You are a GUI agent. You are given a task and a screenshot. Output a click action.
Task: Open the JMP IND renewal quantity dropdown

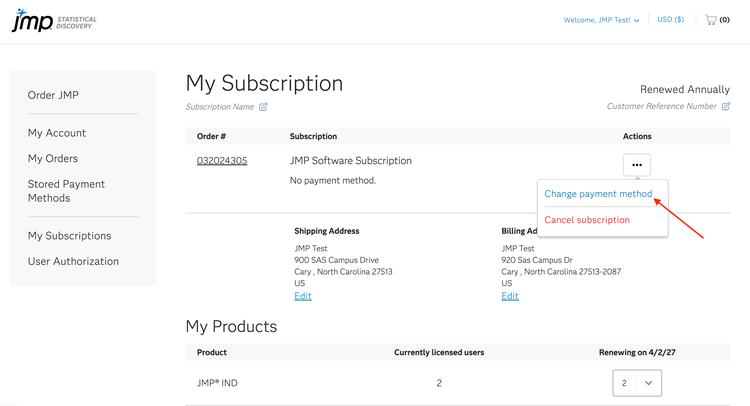point(637,383)
